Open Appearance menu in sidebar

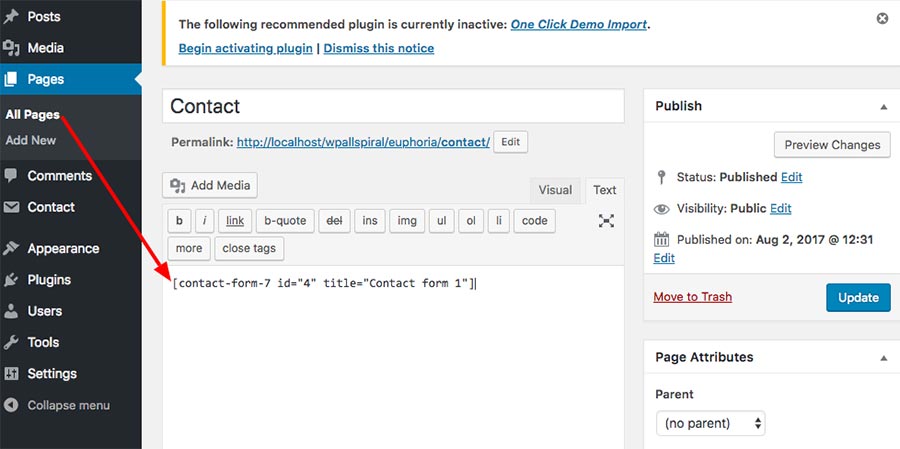[62, 249]
